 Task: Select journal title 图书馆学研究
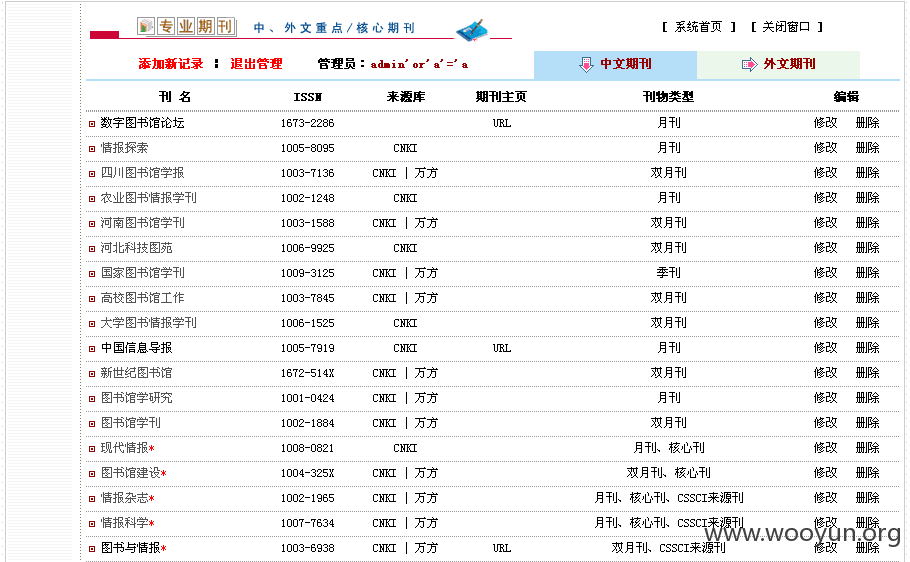136,398
